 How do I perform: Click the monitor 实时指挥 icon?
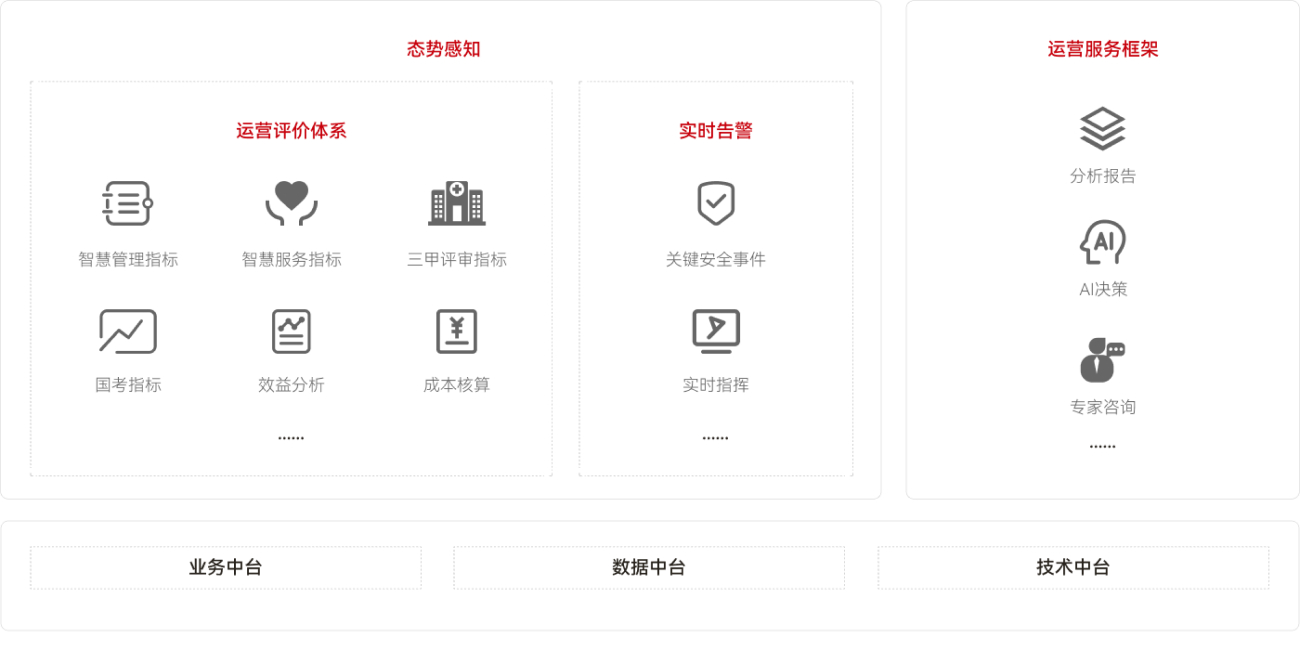[716, 331]
